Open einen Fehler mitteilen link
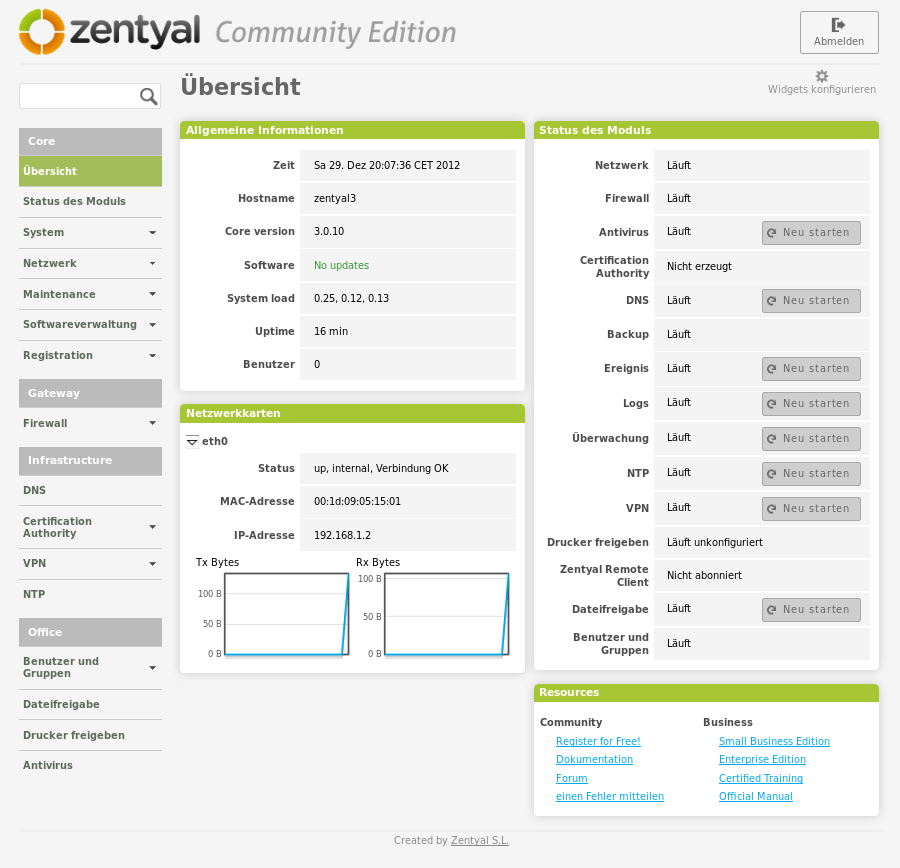 [x=610, y=796]
